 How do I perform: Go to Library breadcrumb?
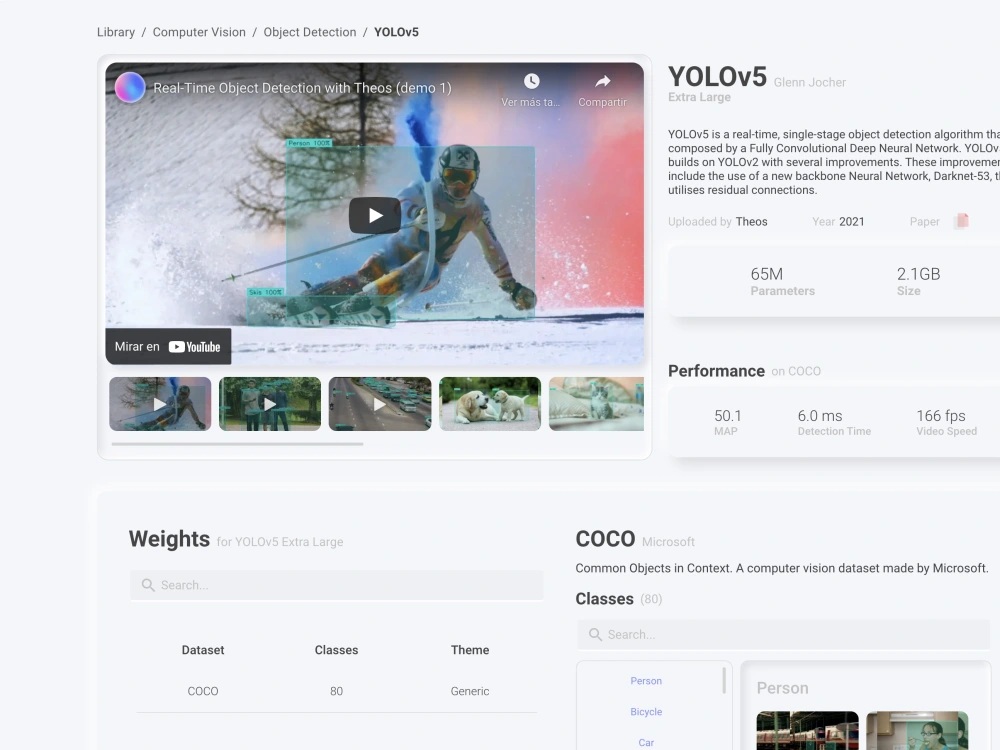(x=116, y=32)
